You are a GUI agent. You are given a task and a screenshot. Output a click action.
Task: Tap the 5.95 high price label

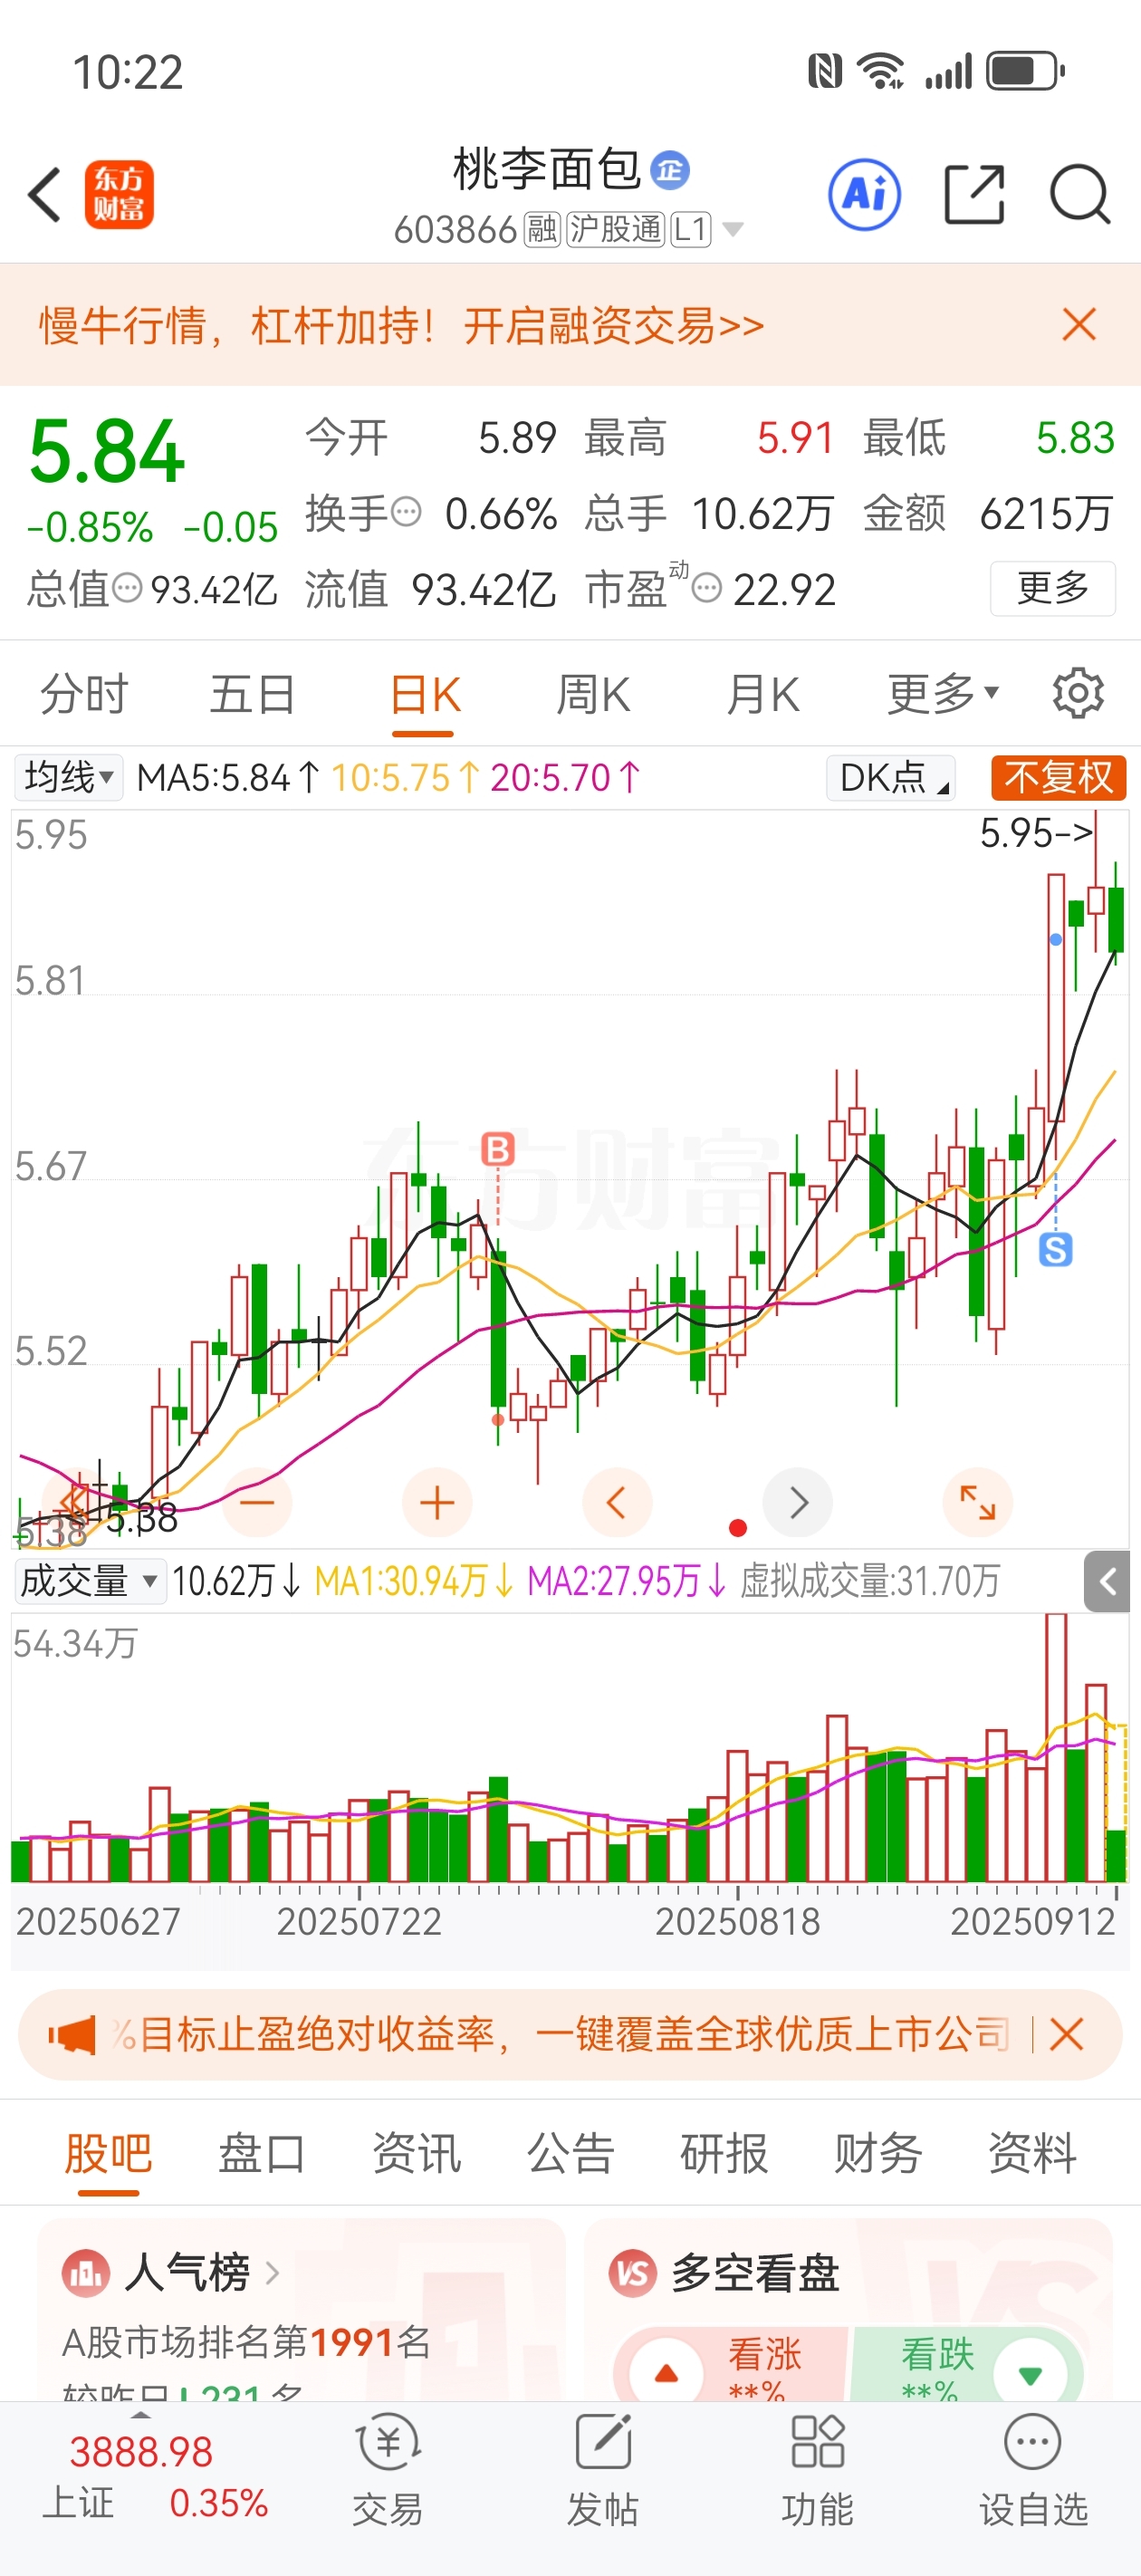tap(1036, 832)
